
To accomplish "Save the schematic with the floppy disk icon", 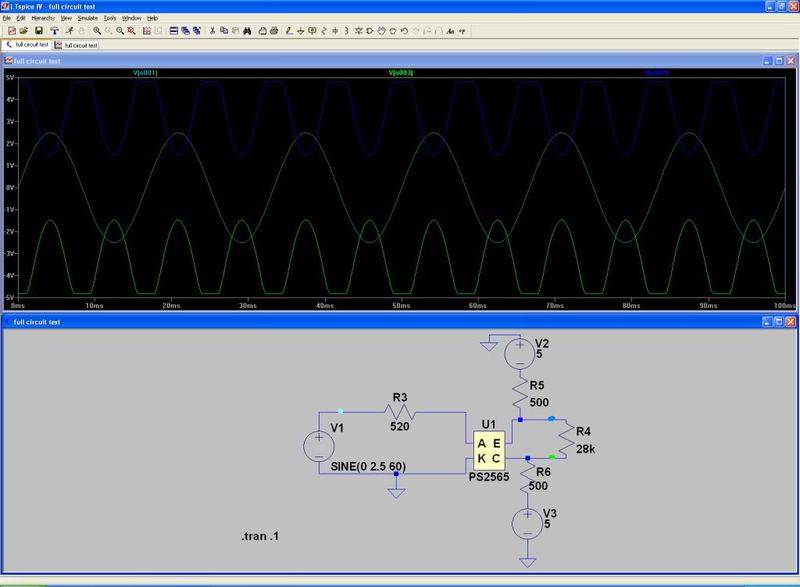I will pyautogui.click(x=39, y=31).
